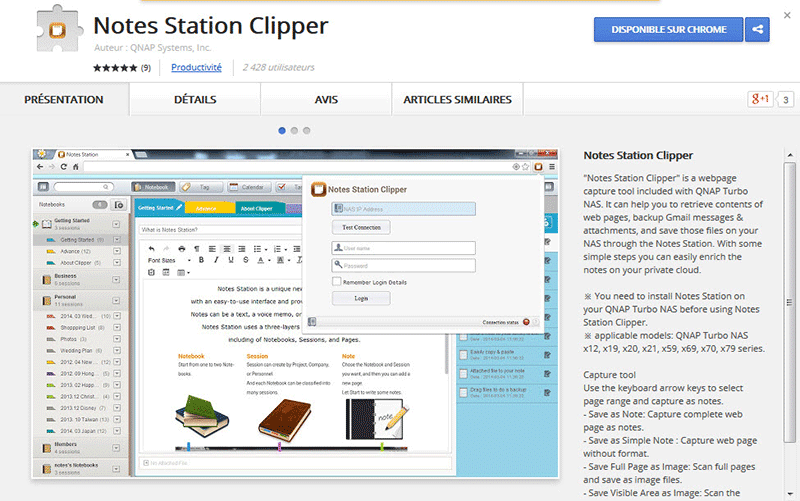This screenshot has height=501, width=800.
Task: Open the Font Sizes dropdown
Action: (169, 260)
